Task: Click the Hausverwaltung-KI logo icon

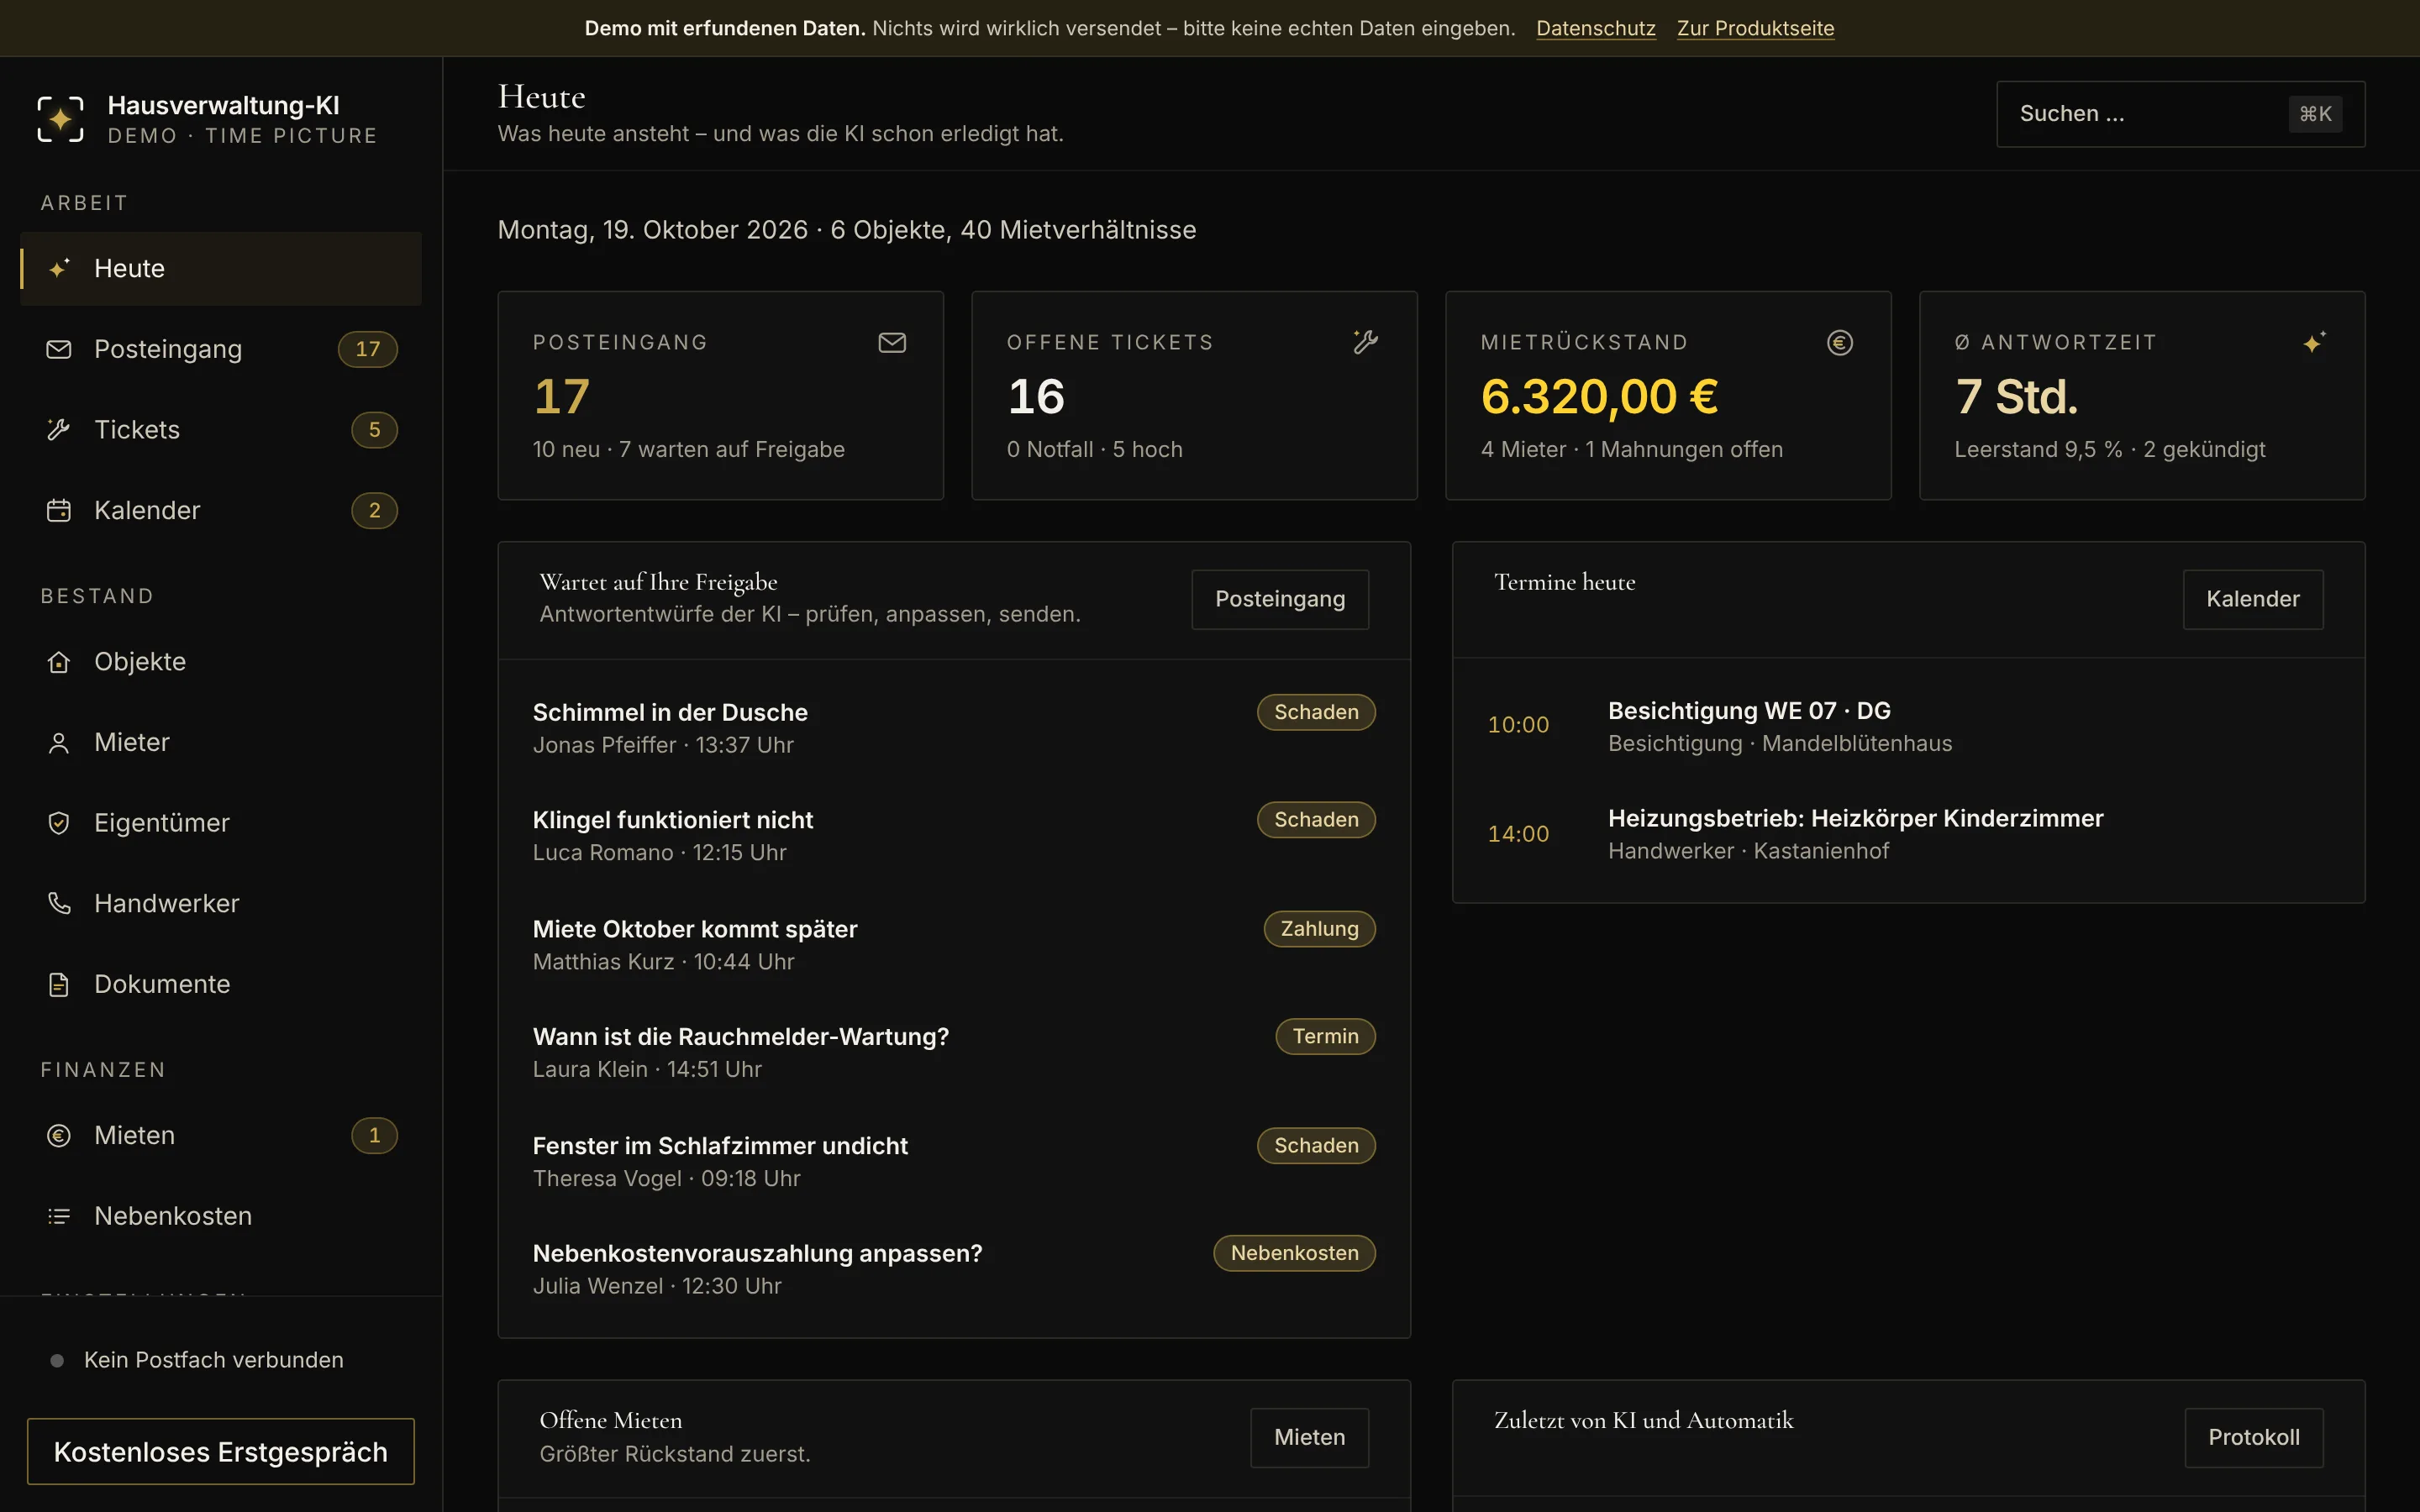Action: click(x=60, y=119)
